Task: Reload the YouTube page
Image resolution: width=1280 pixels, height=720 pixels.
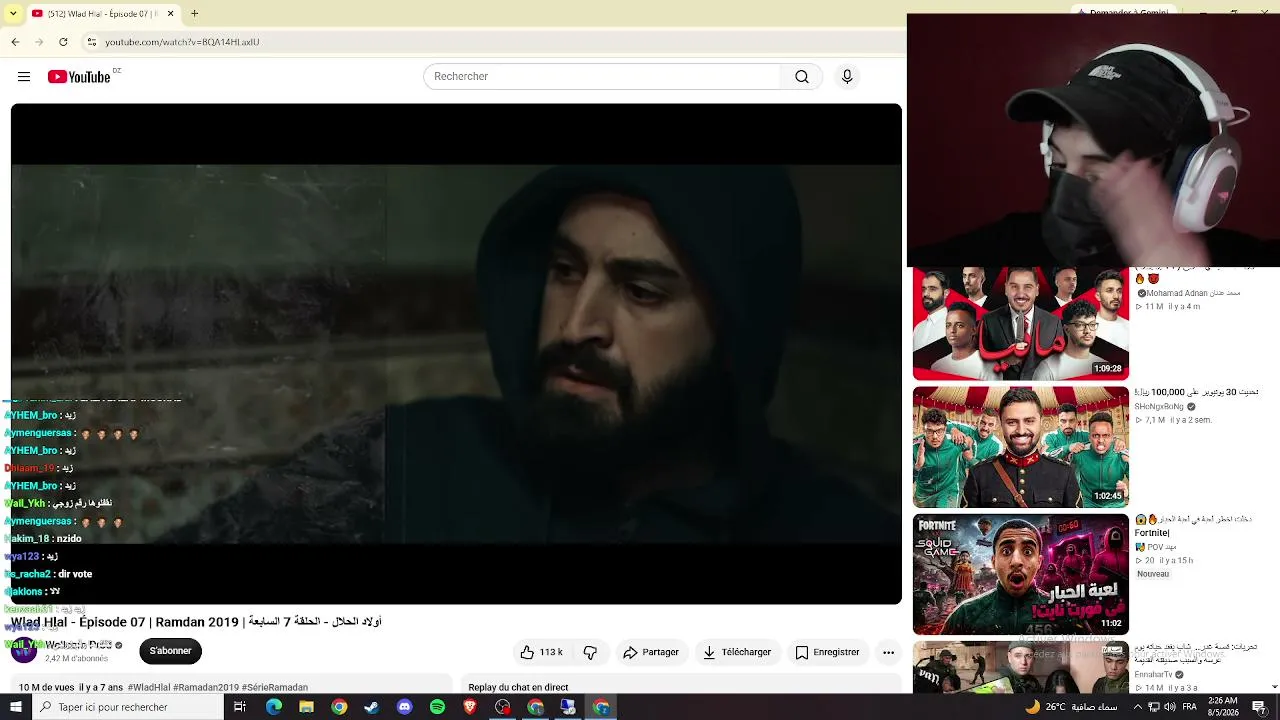Action: point(63,42)
